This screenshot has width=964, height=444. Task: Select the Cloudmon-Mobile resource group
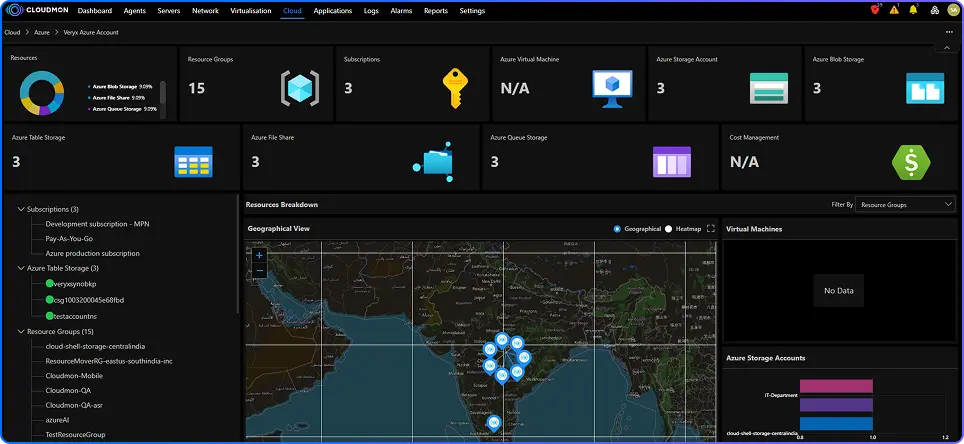coord(74,376)
